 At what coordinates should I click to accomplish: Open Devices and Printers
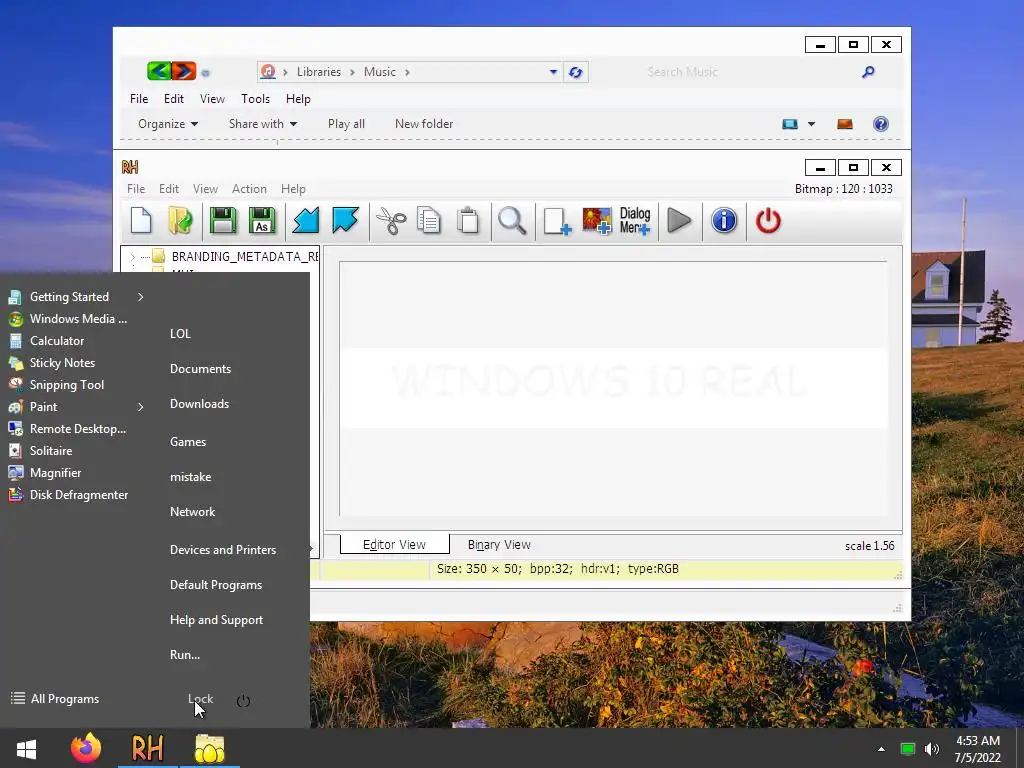(x=223, y=550)
